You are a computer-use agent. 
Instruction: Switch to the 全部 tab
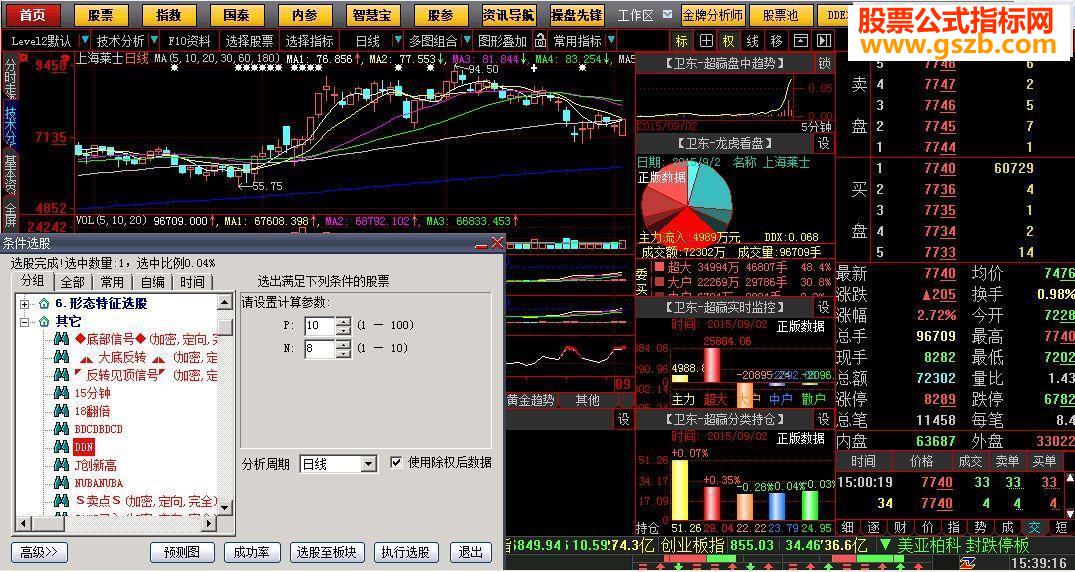[73, 282]
